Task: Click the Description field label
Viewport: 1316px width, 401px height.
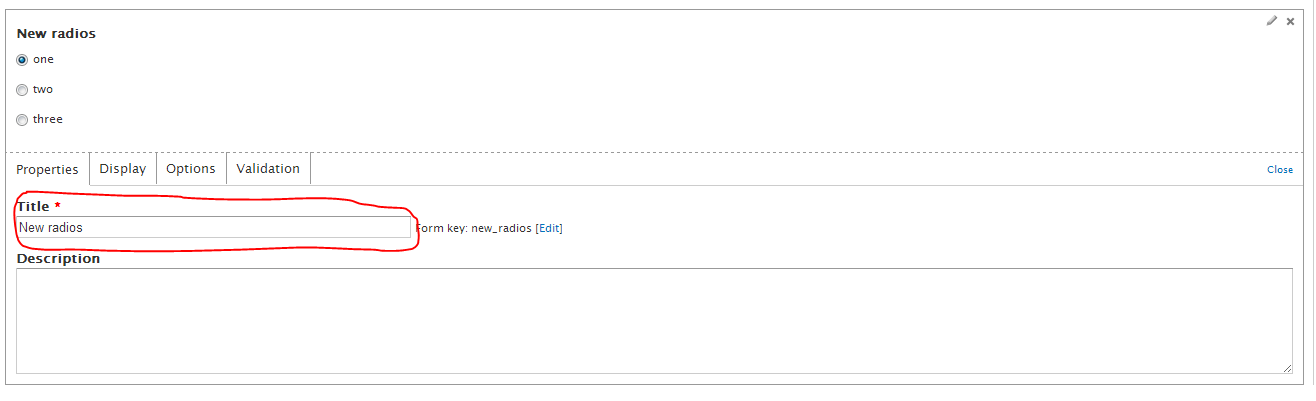Action: click(x=58, y=258)
